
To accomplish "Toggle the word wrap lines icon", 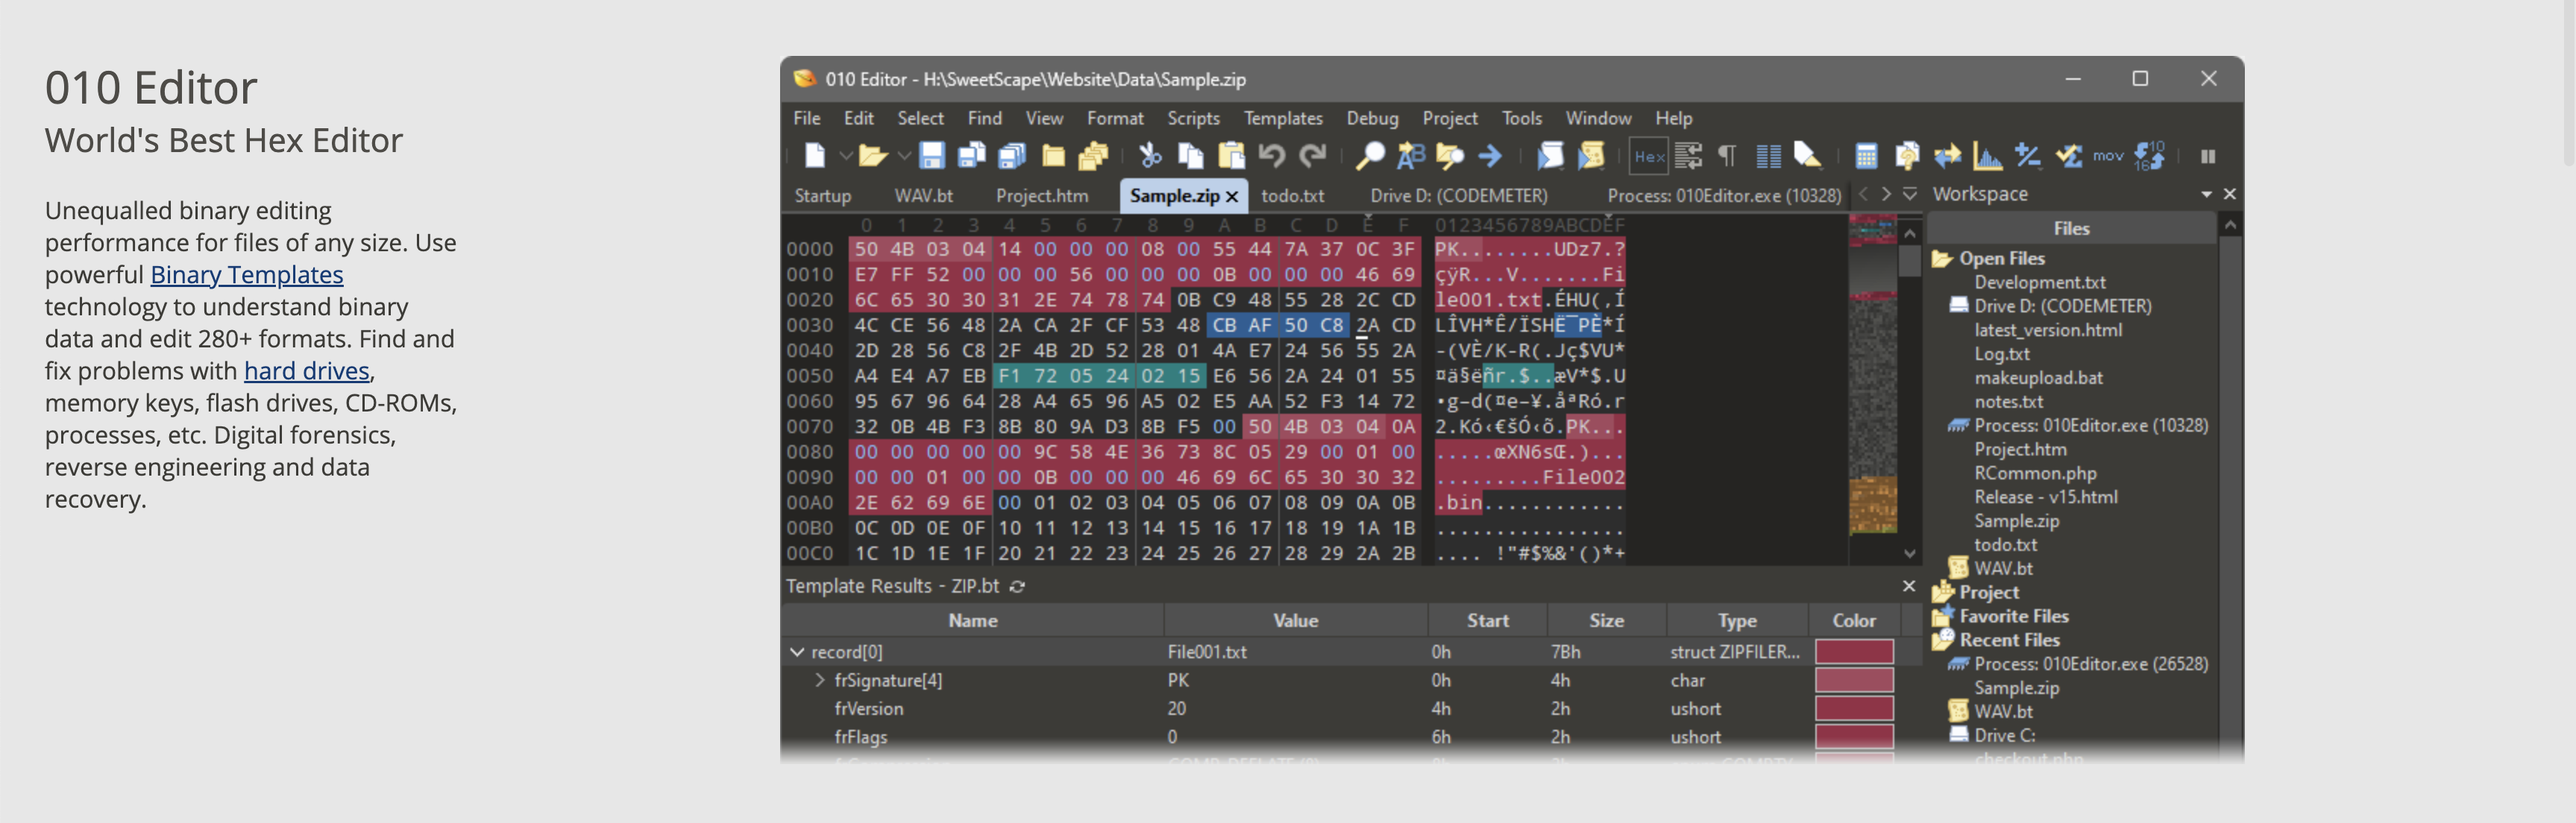I will pos(1688,156).
